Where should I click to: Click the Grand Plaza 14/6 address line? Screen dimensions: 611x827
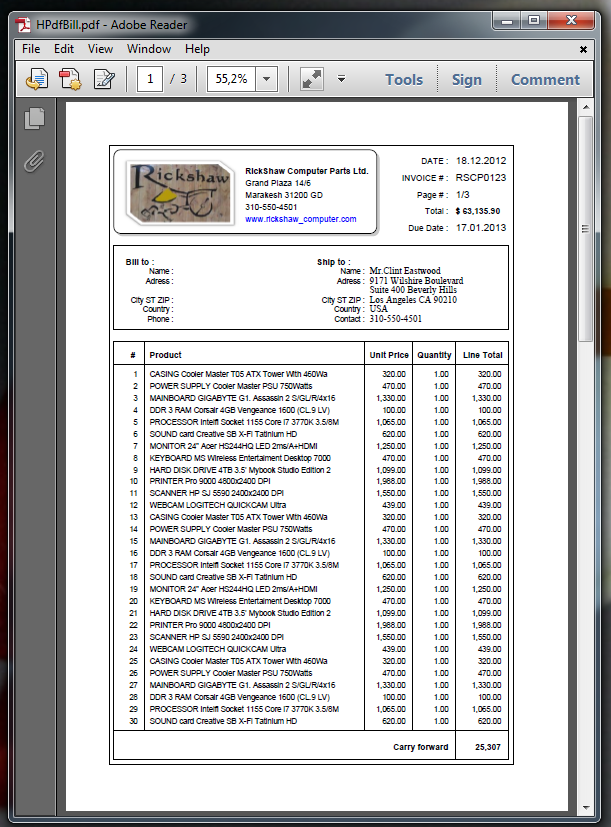278,183
